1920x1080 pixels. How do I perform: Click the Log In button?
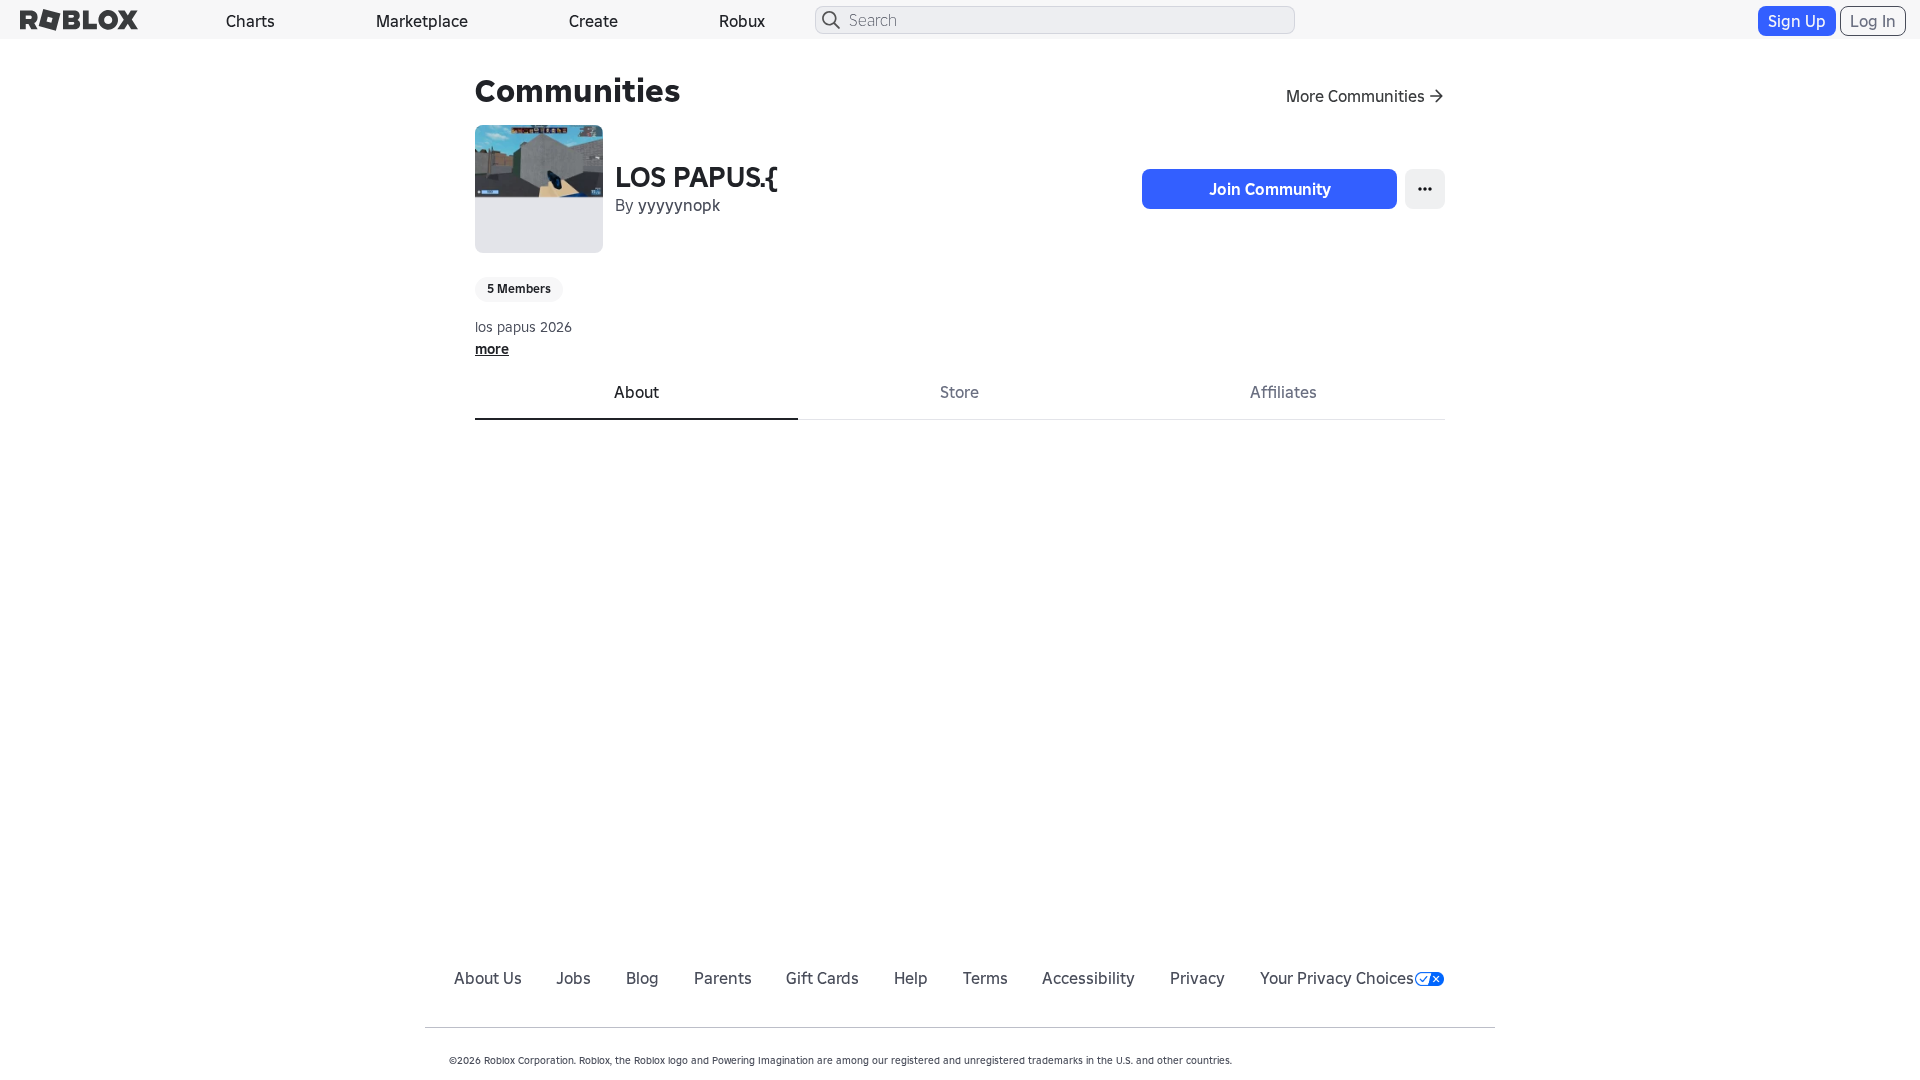(x=1872, y=21)
